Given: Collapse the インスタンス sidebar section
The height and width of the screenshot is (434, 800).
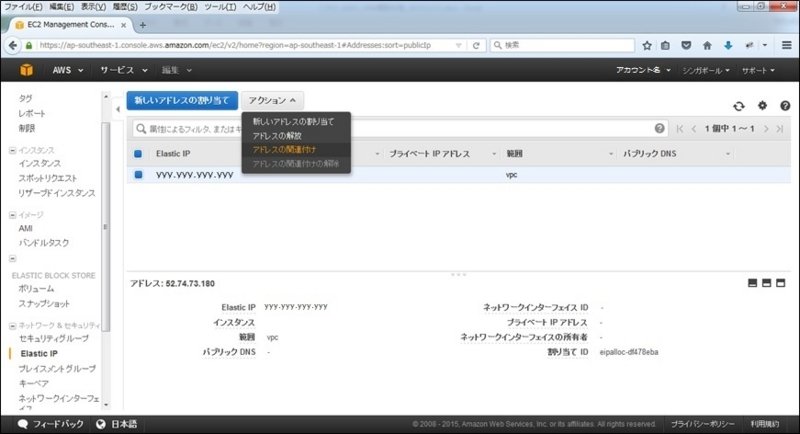Looking at the screenshot, I should [x=12, y=149].
